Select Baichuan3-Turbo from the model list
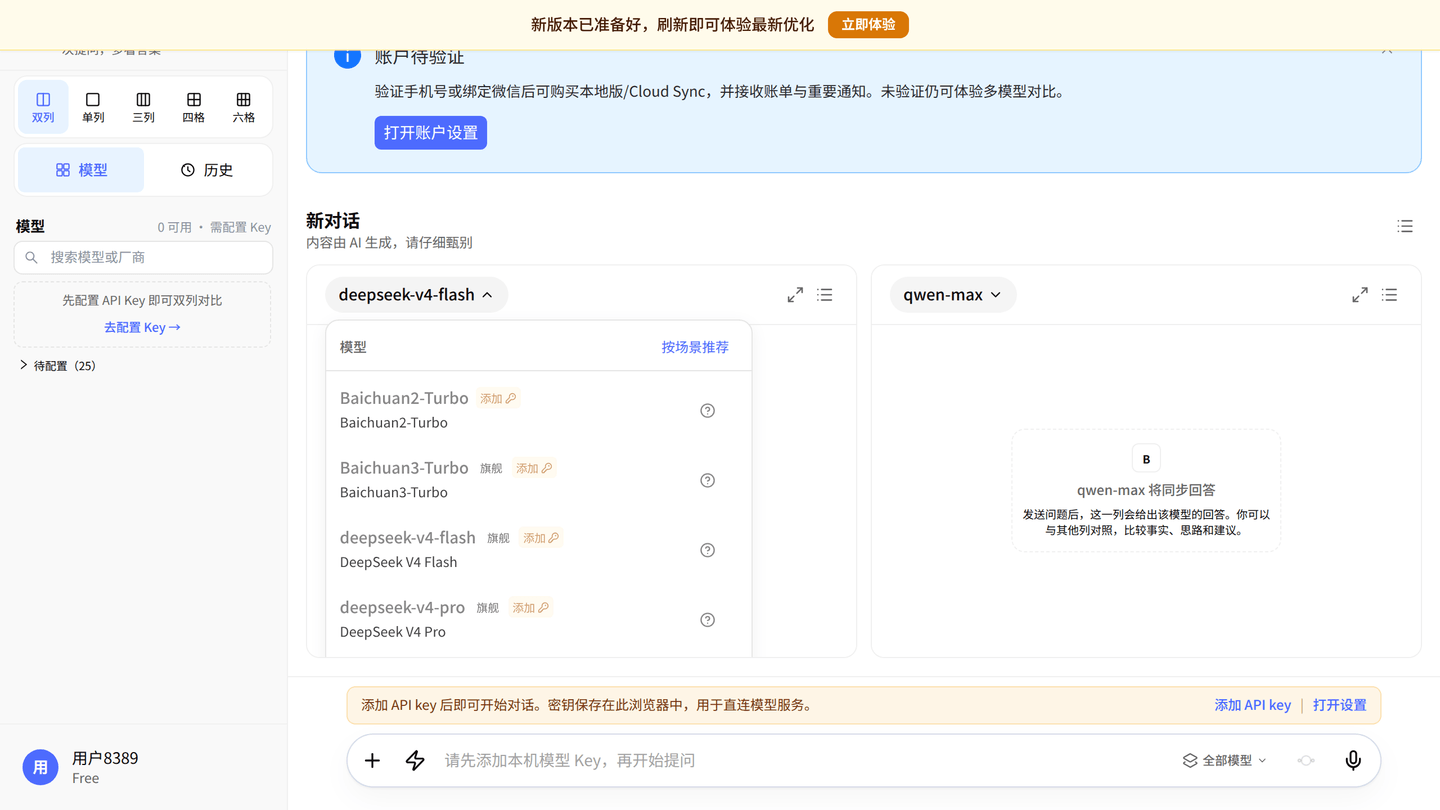The image size is (1440, 810). coord(538,480)
